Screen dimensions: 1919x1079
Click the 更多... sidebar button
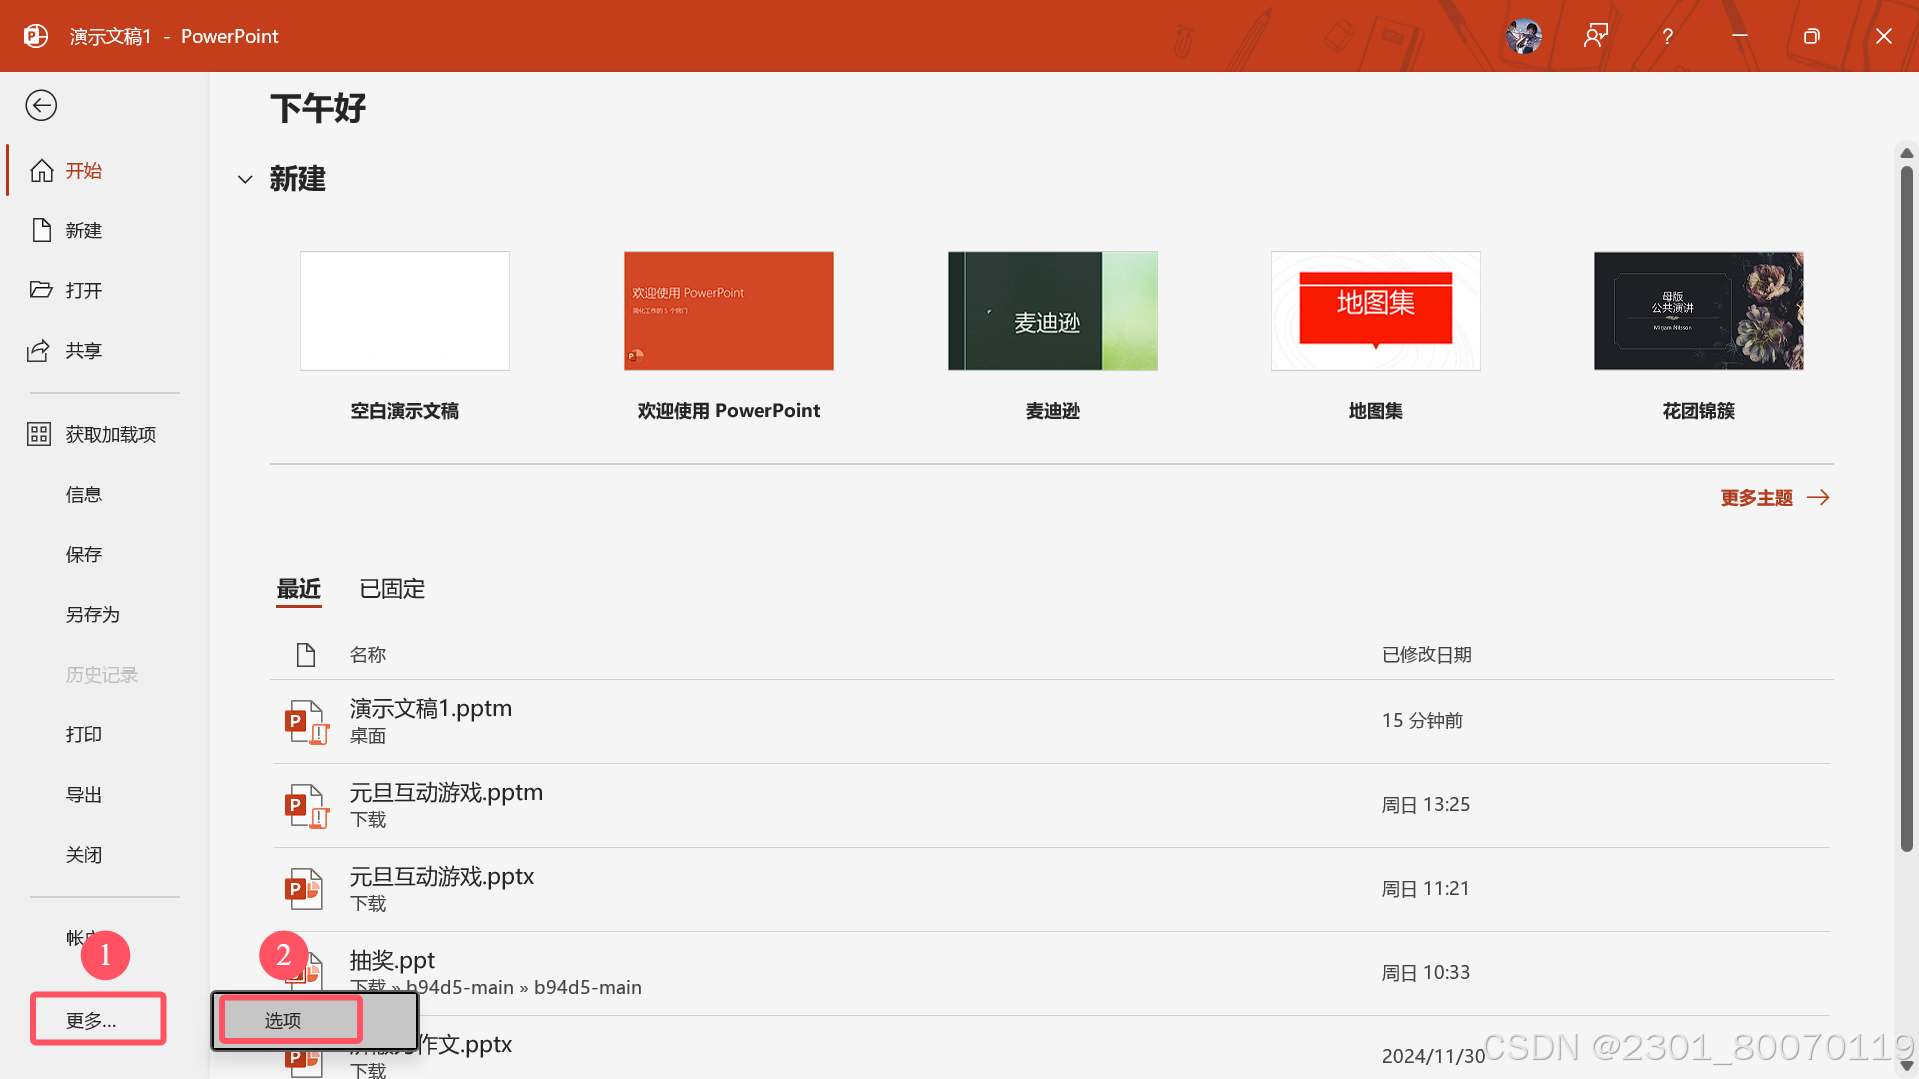pyautogui.click(x=98, y=1020)
